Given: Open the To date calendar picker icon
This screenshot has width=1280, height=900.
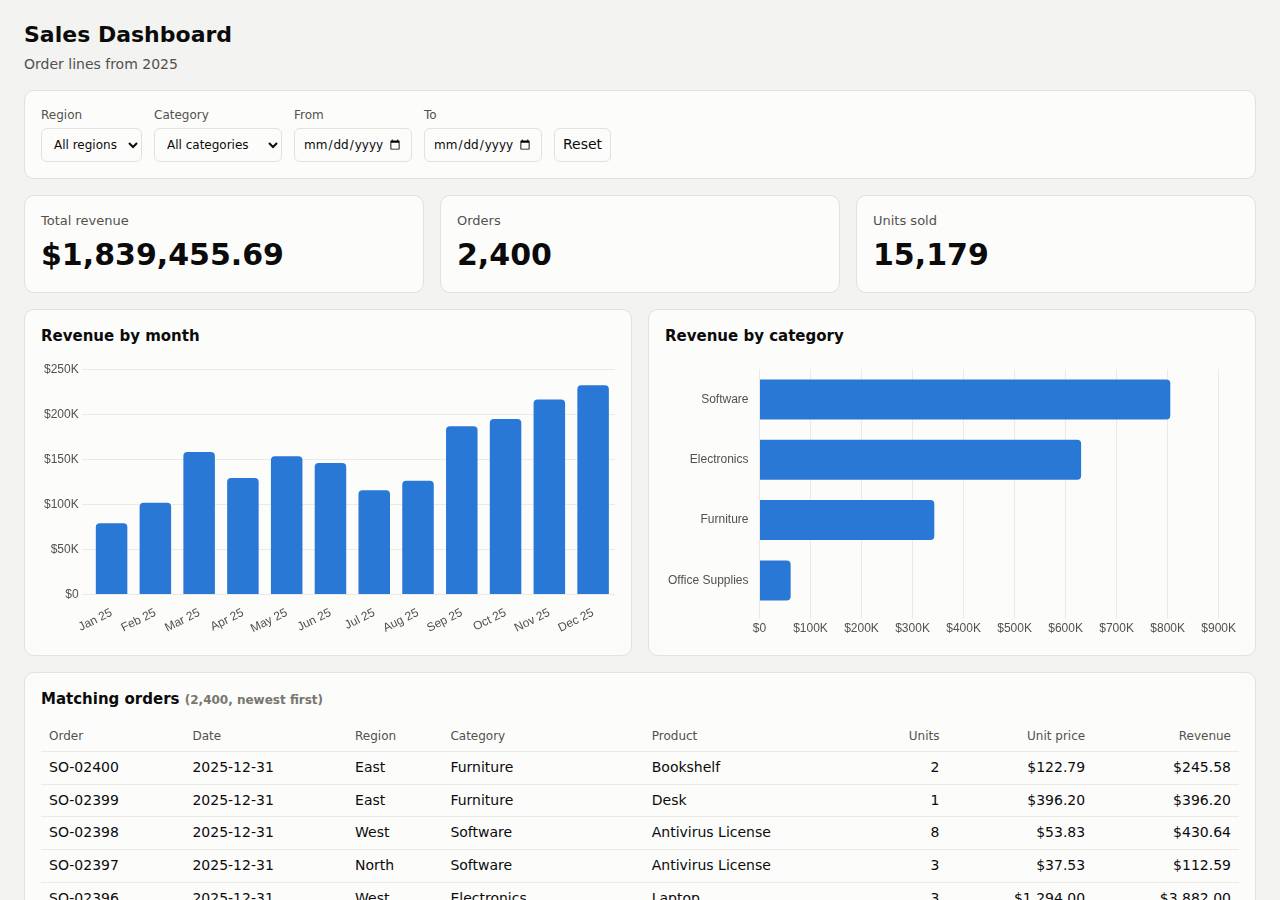Looking at the screenshot, I should (x=525, y=145).
